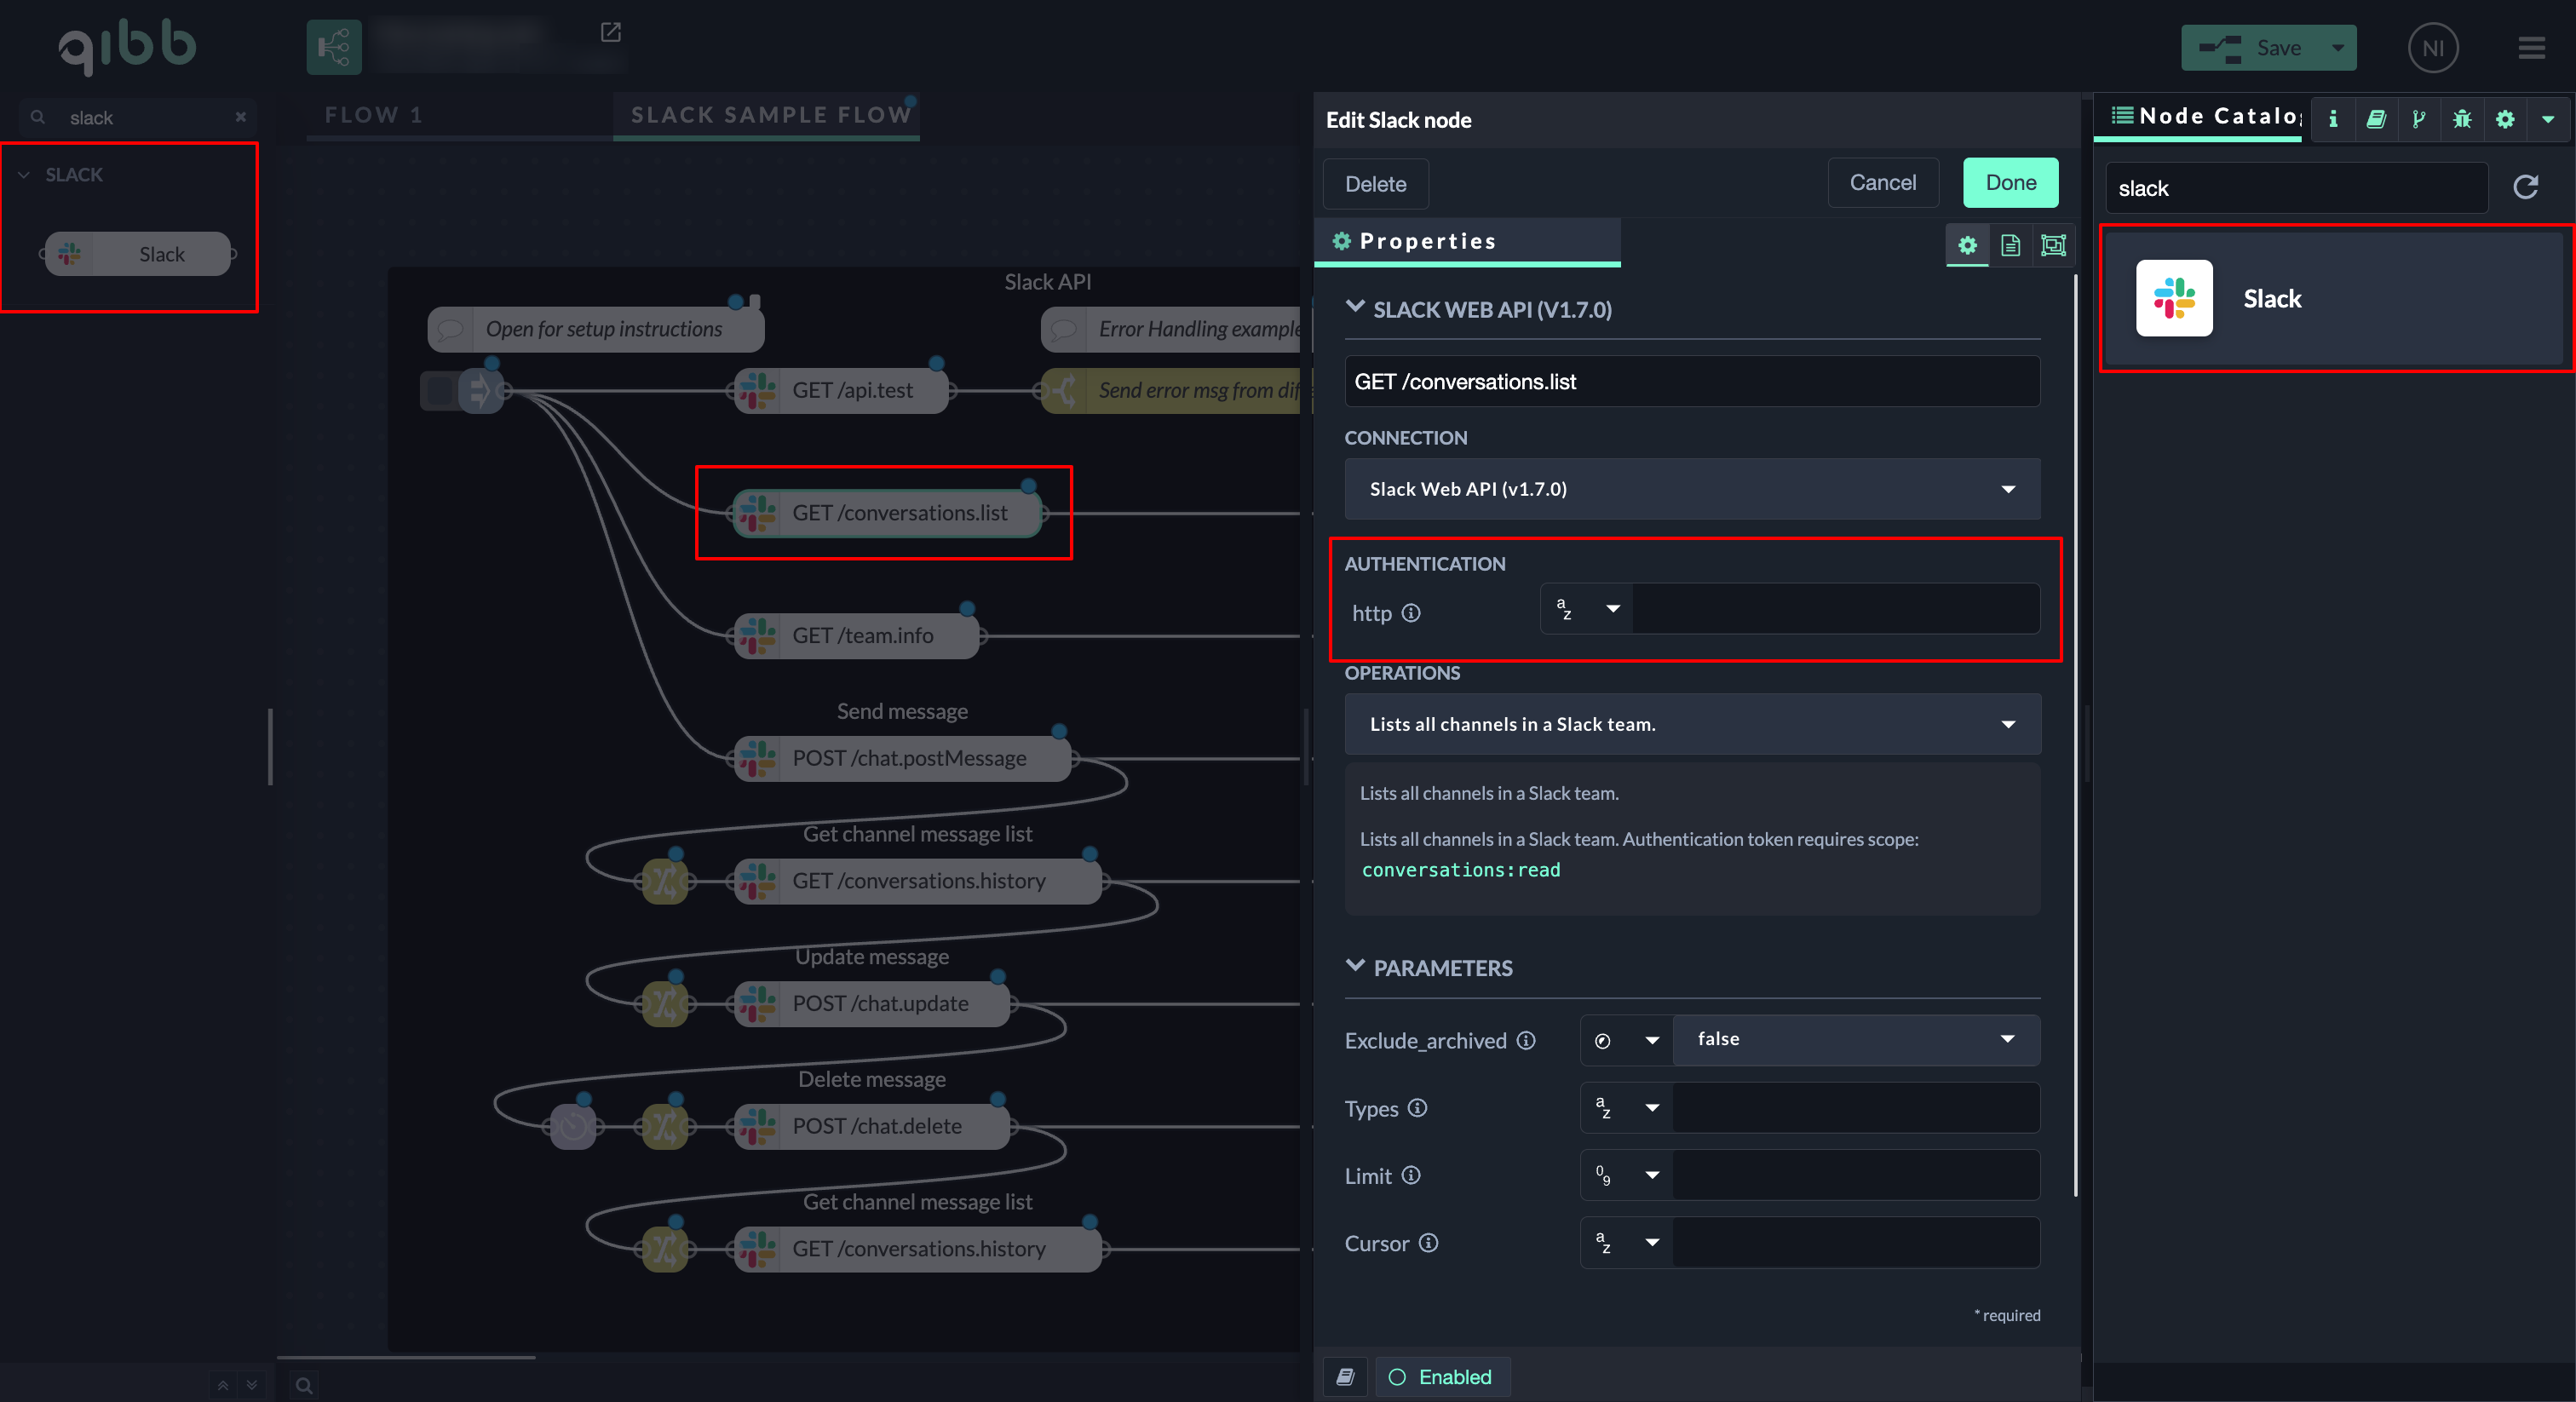This screenshot has height=1402, width=2576.
Task: Open the Connection Slack Web API dropdown
Action: (1691, 489)
